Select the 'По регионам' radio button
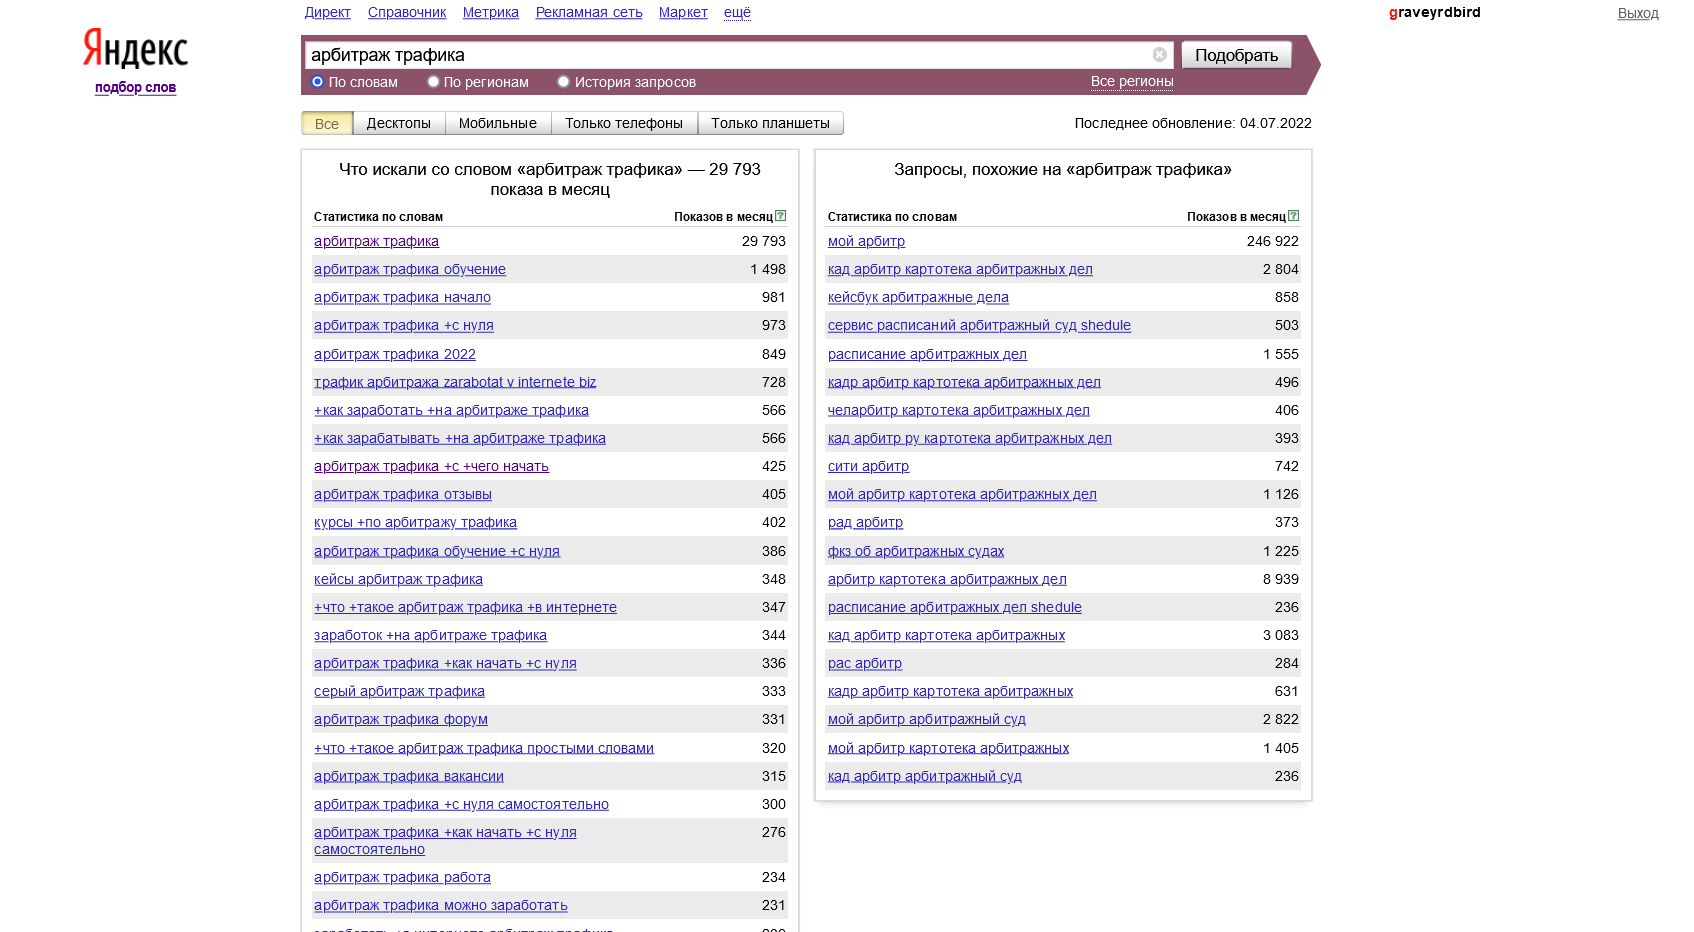The image size is (1694, 932). coord(433,82)
